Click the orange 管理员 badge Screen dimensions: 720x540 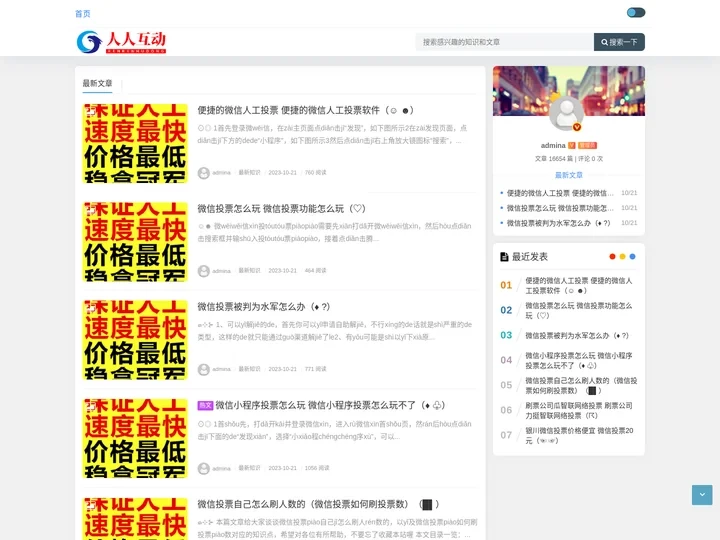point(587,146)
